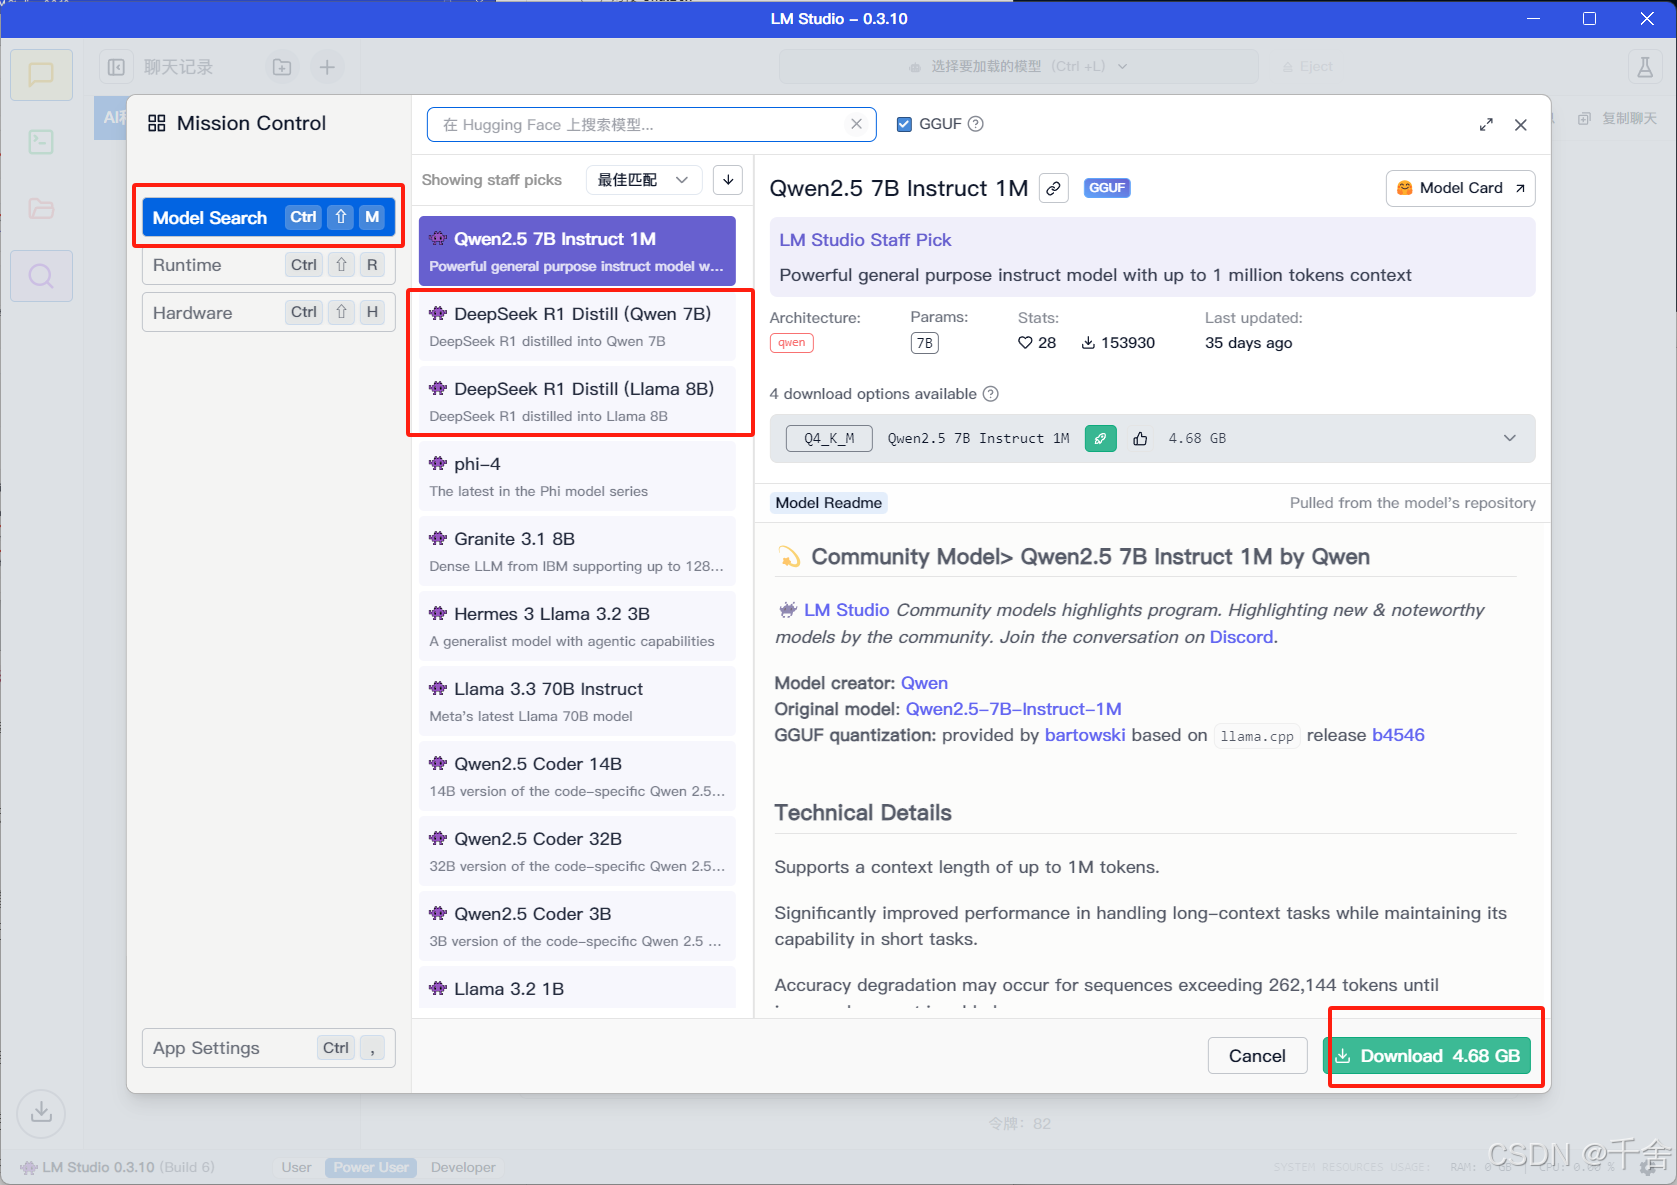Open the LM Studio link in readme

tap(846, 610)
